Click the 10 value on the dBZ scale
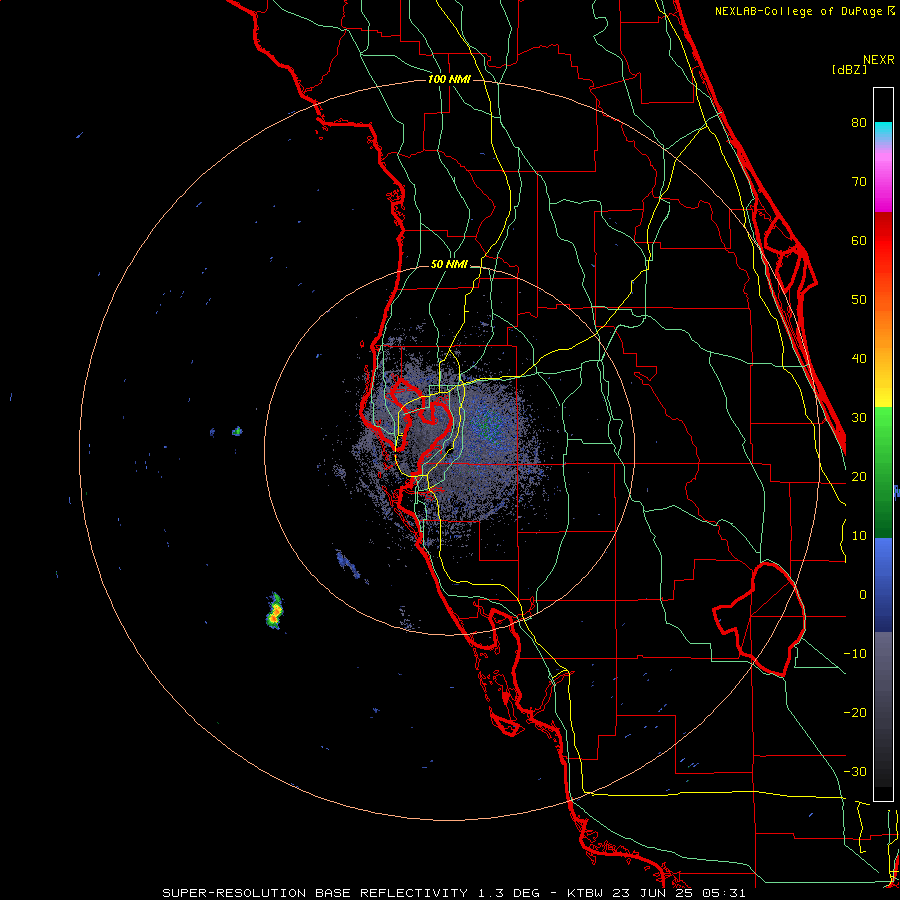Viewport: 900px width, 900px height. pyautogui.click(x=859, y=536)
